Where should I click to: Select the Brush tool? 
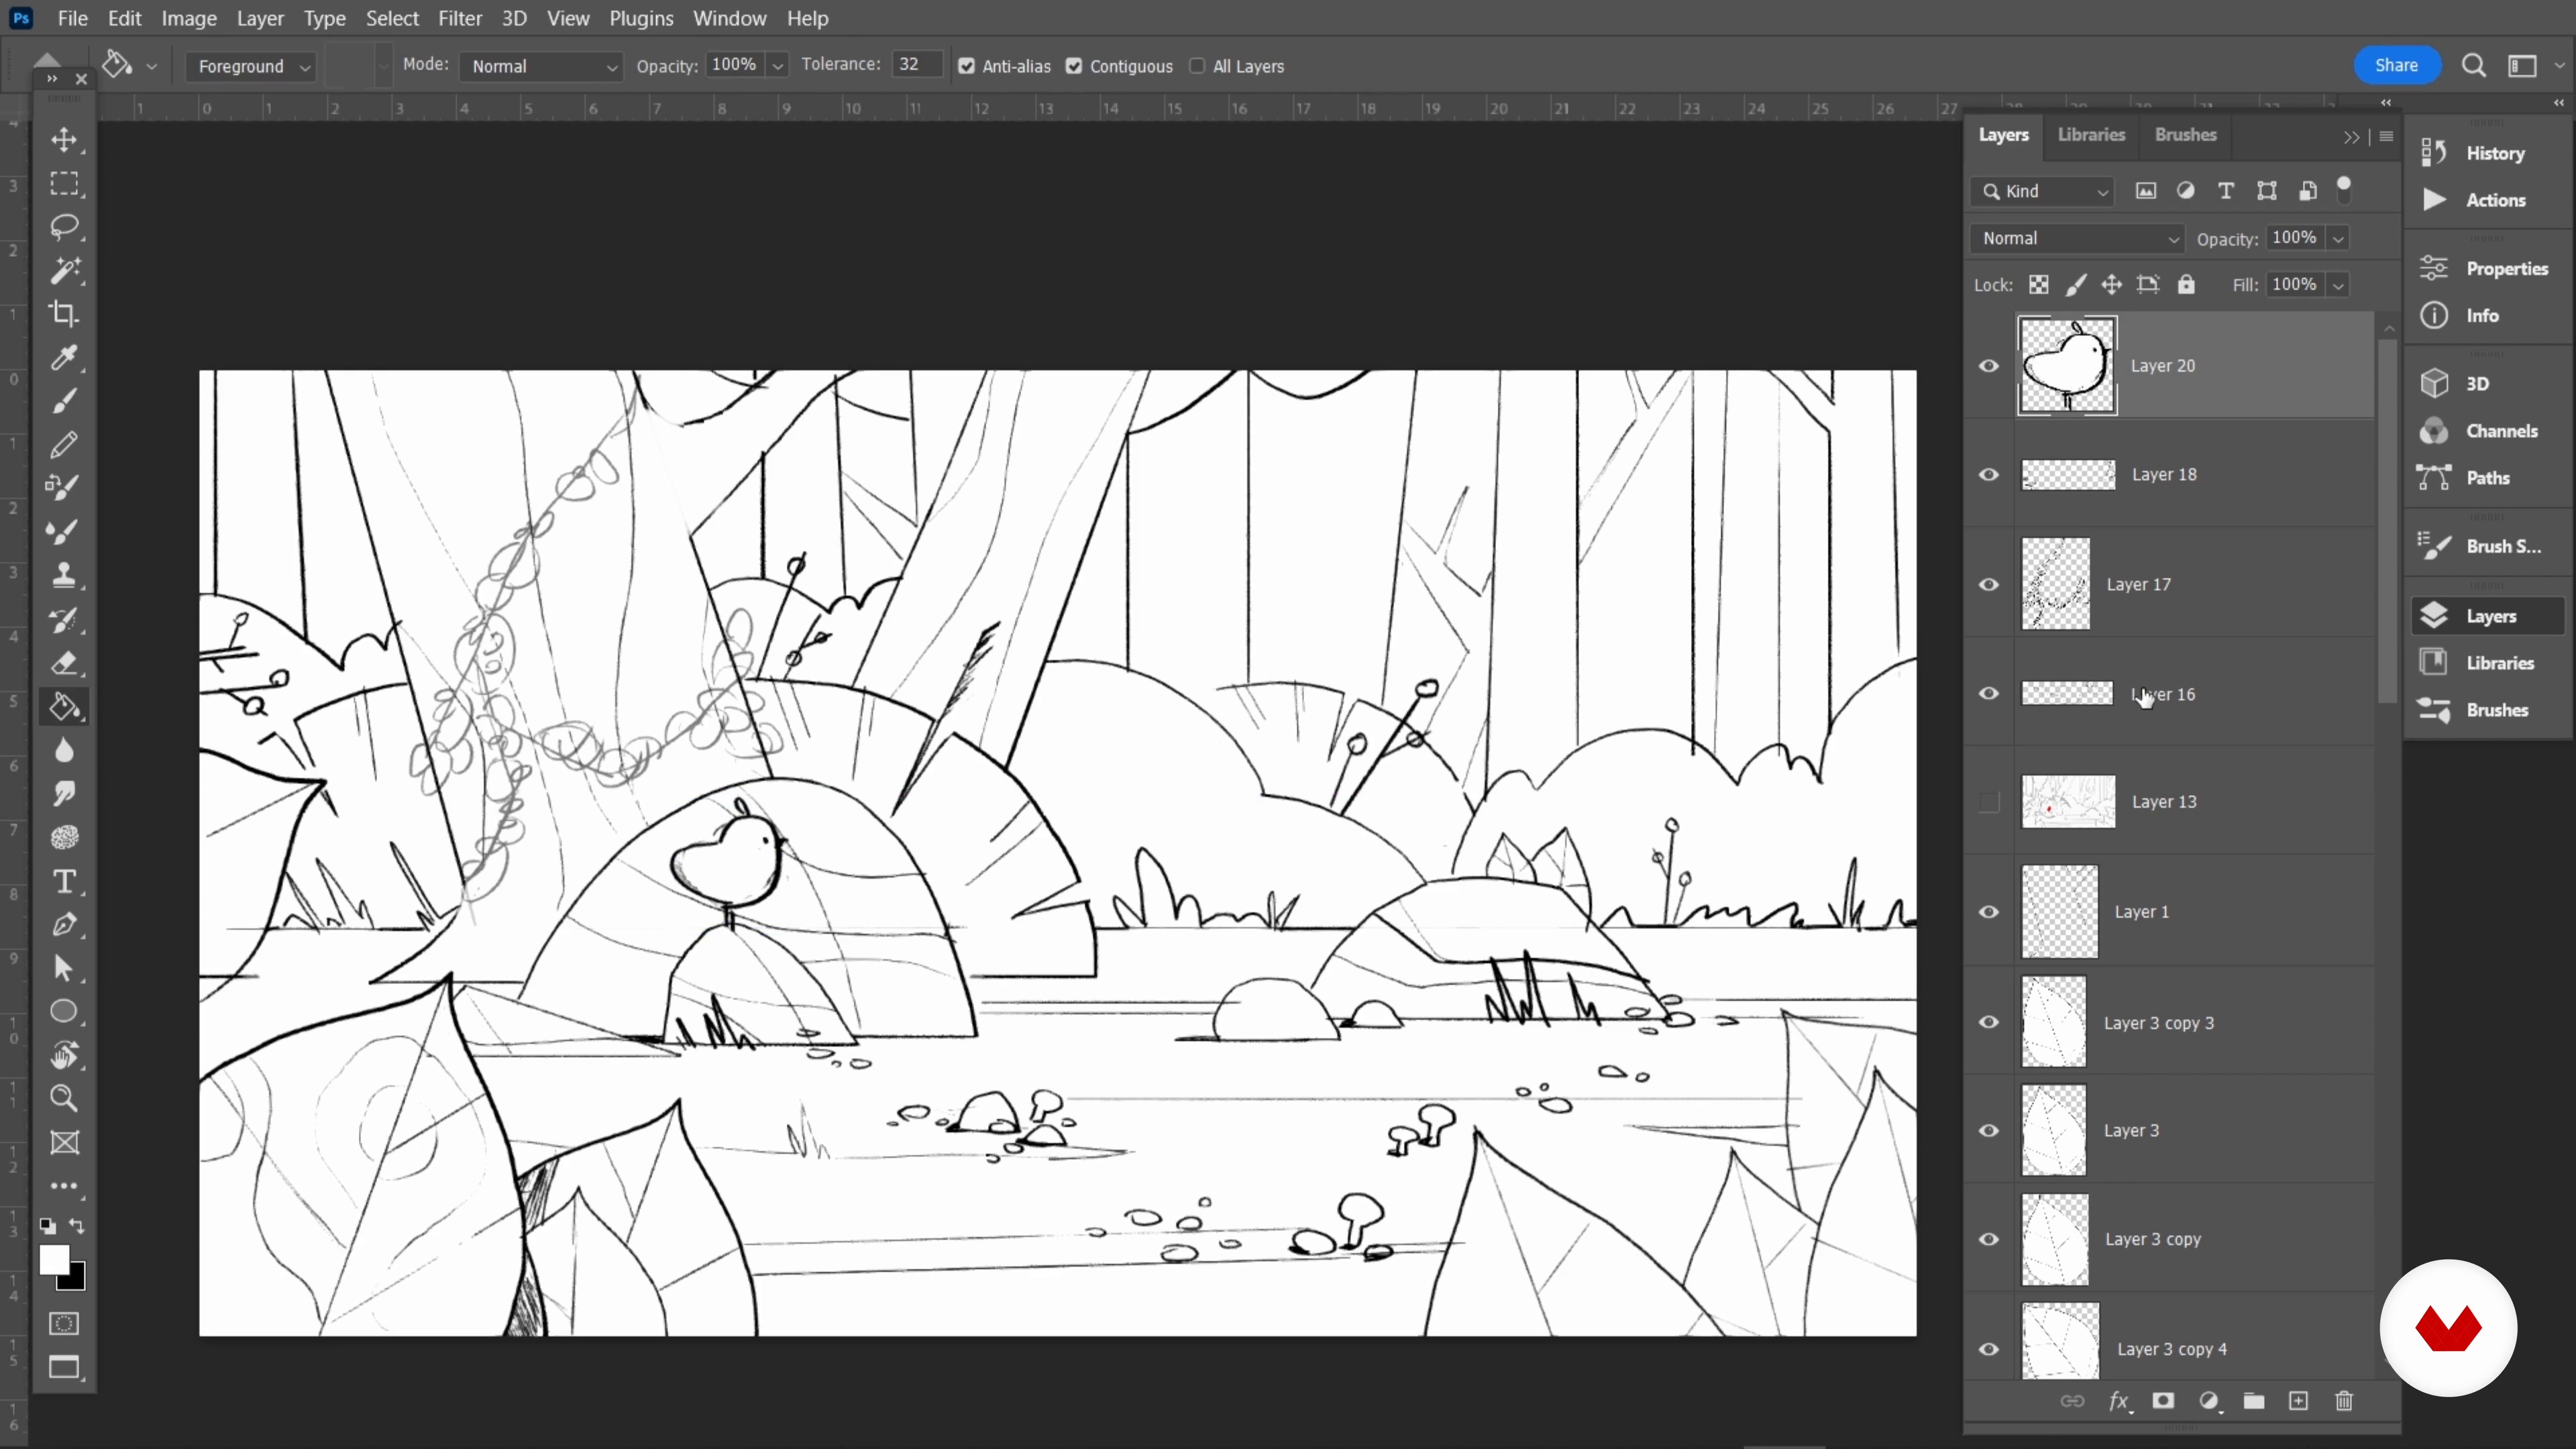click(65, 401)
